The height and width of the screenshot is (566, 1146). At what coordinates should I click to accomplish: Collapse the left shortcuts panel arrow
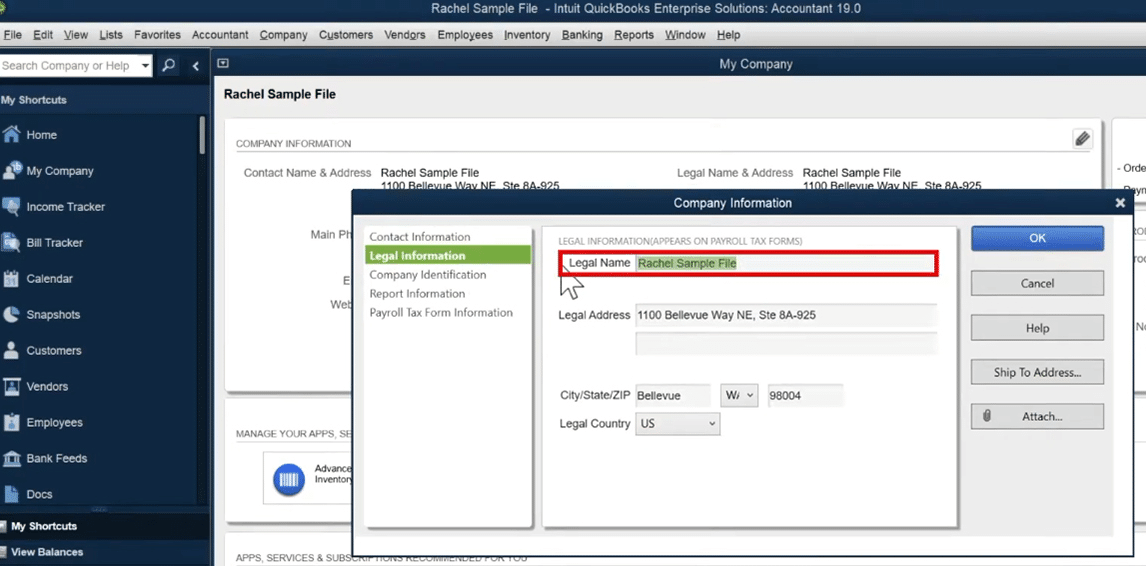click(x=196, y=66)
